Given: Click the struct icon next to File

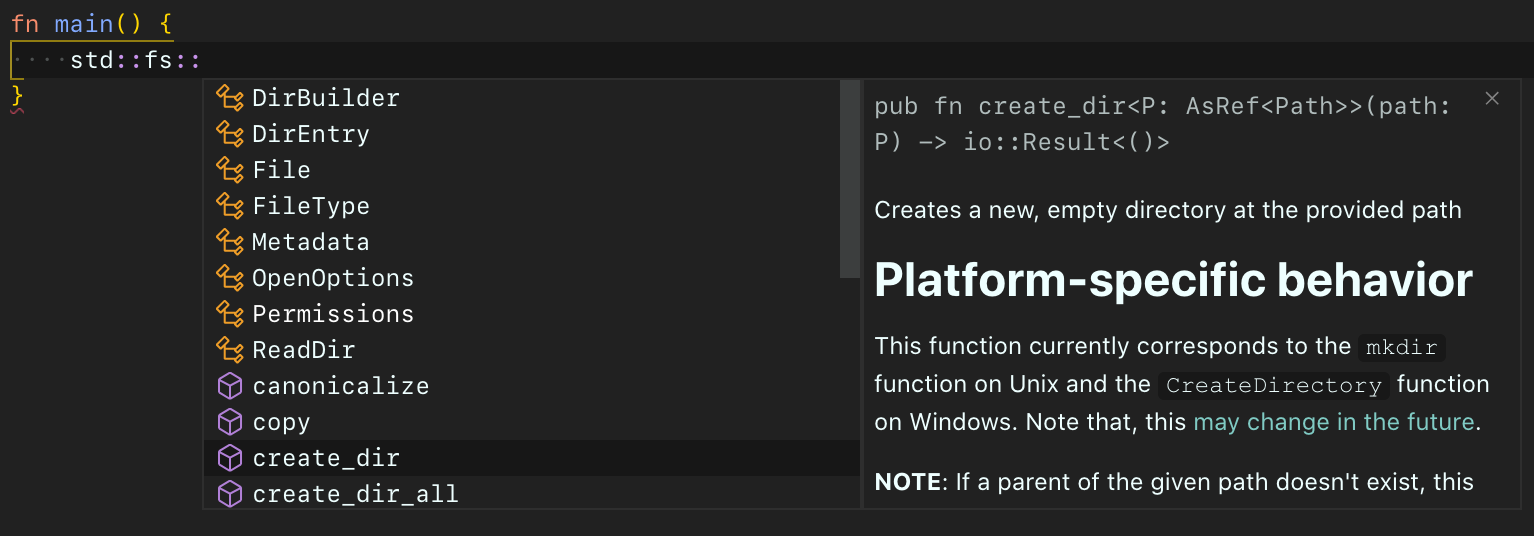Looking at the screenshot, I should point(230,170).
